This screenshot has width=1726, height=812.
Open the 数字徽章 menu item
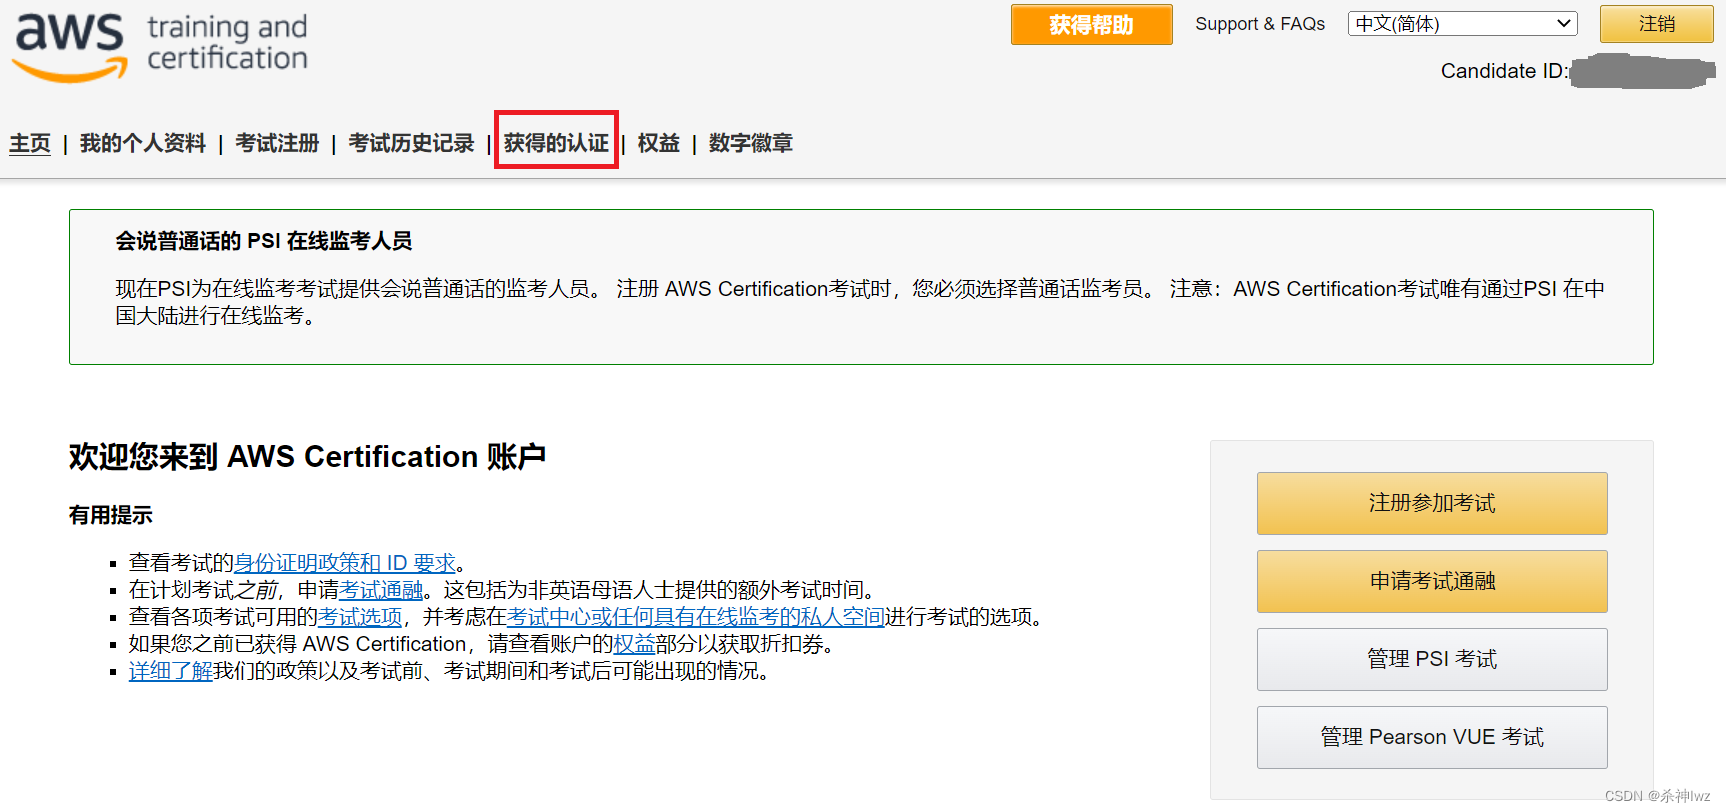(751, 143)
